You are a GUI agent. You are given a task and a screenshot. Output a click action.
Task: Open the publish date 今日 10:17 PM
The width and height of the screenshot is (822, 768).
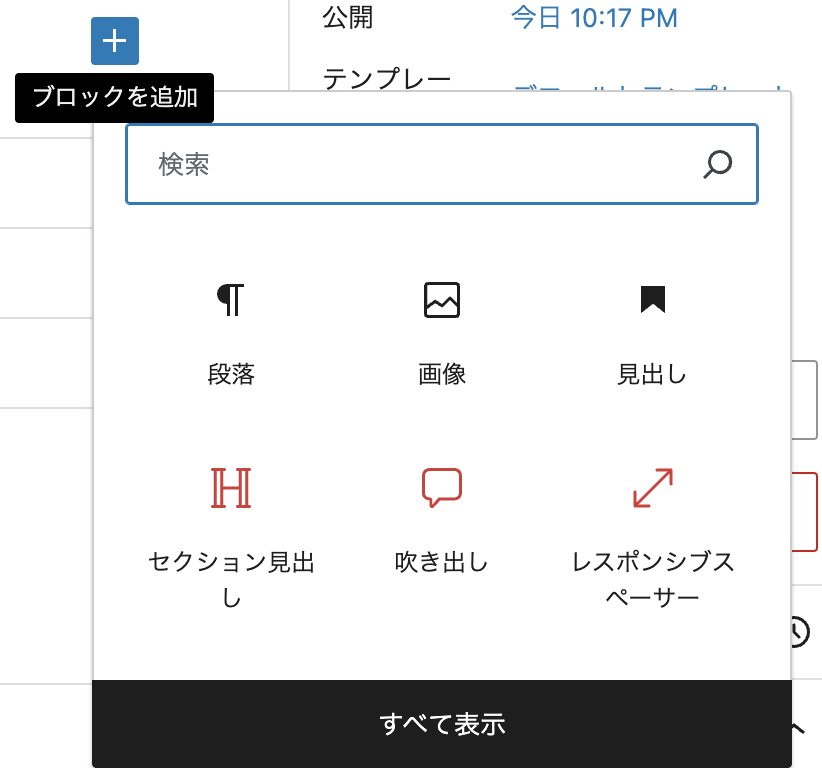[594, 18]
